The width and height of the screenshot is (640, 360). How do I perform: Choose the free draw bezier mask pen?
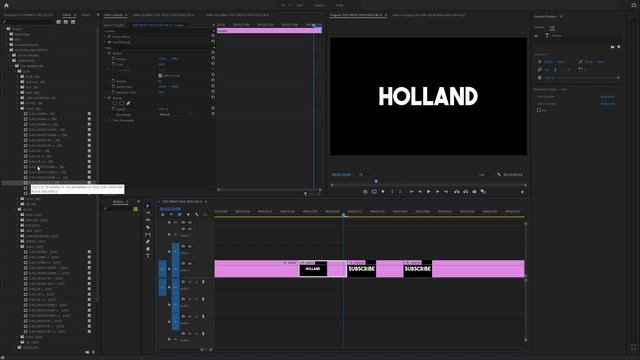128,103
